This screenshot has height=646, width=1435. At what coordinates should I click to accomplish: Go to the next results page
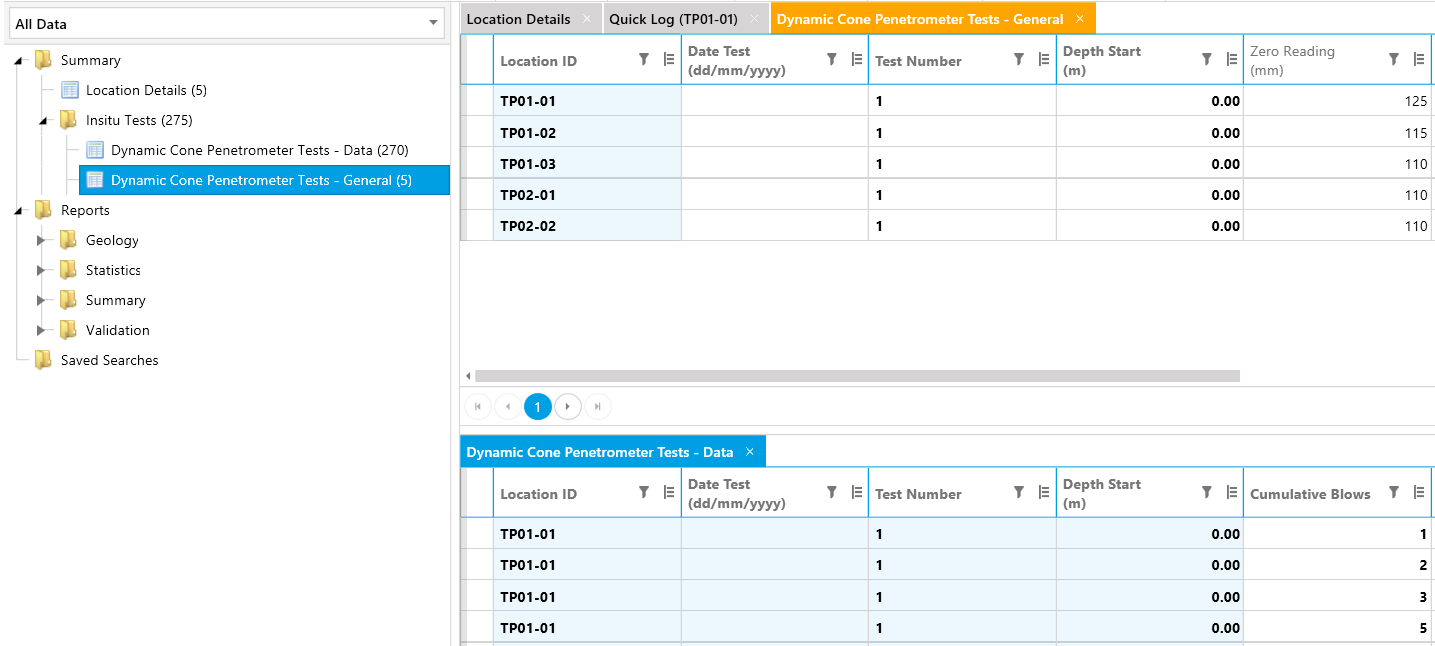coord(568,406)
